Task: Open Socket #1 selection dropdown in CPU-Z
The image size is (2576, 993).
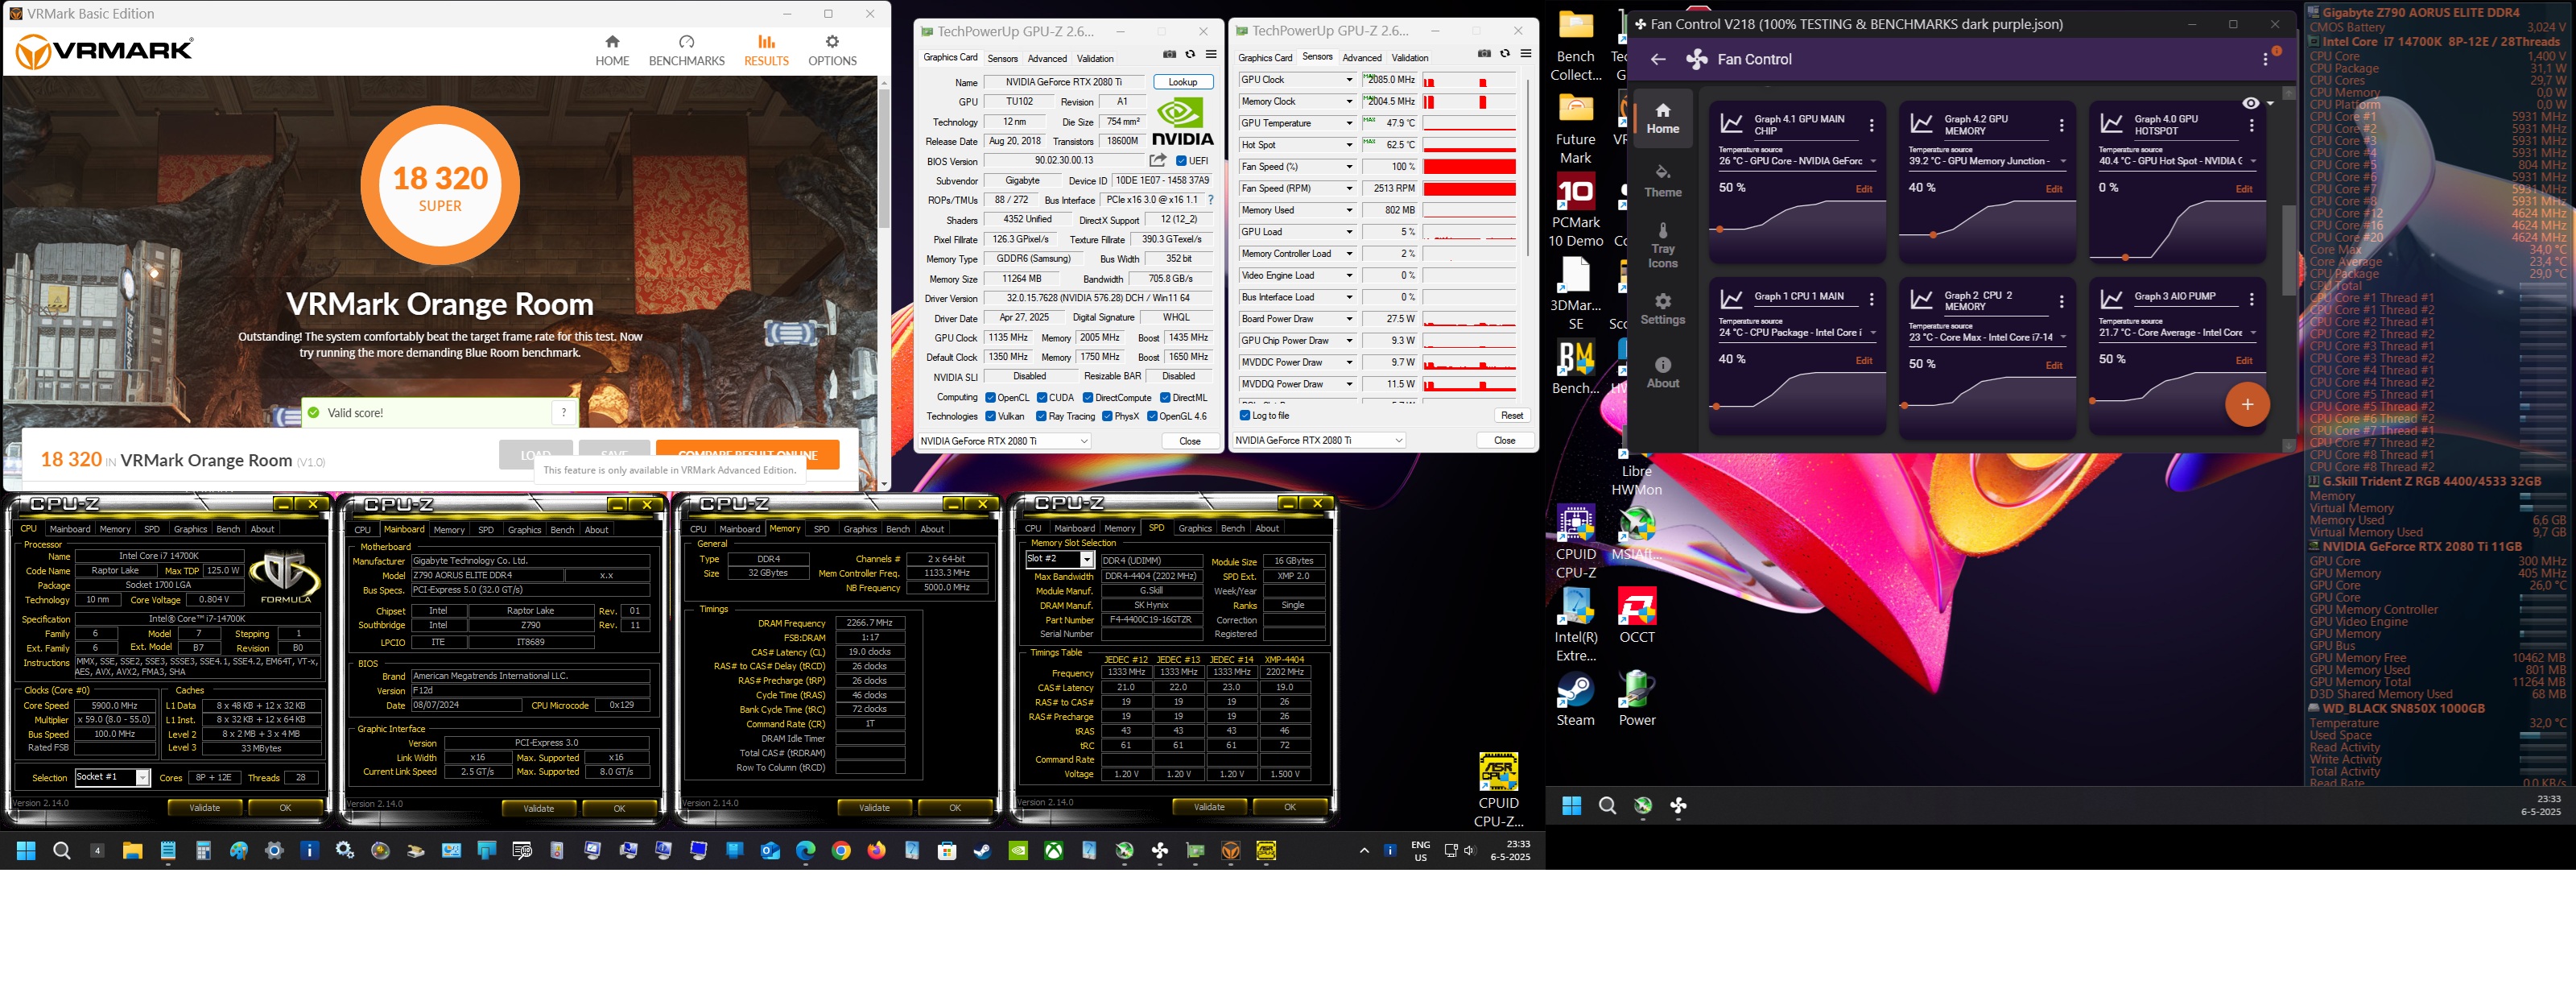Action: (112, 778)
